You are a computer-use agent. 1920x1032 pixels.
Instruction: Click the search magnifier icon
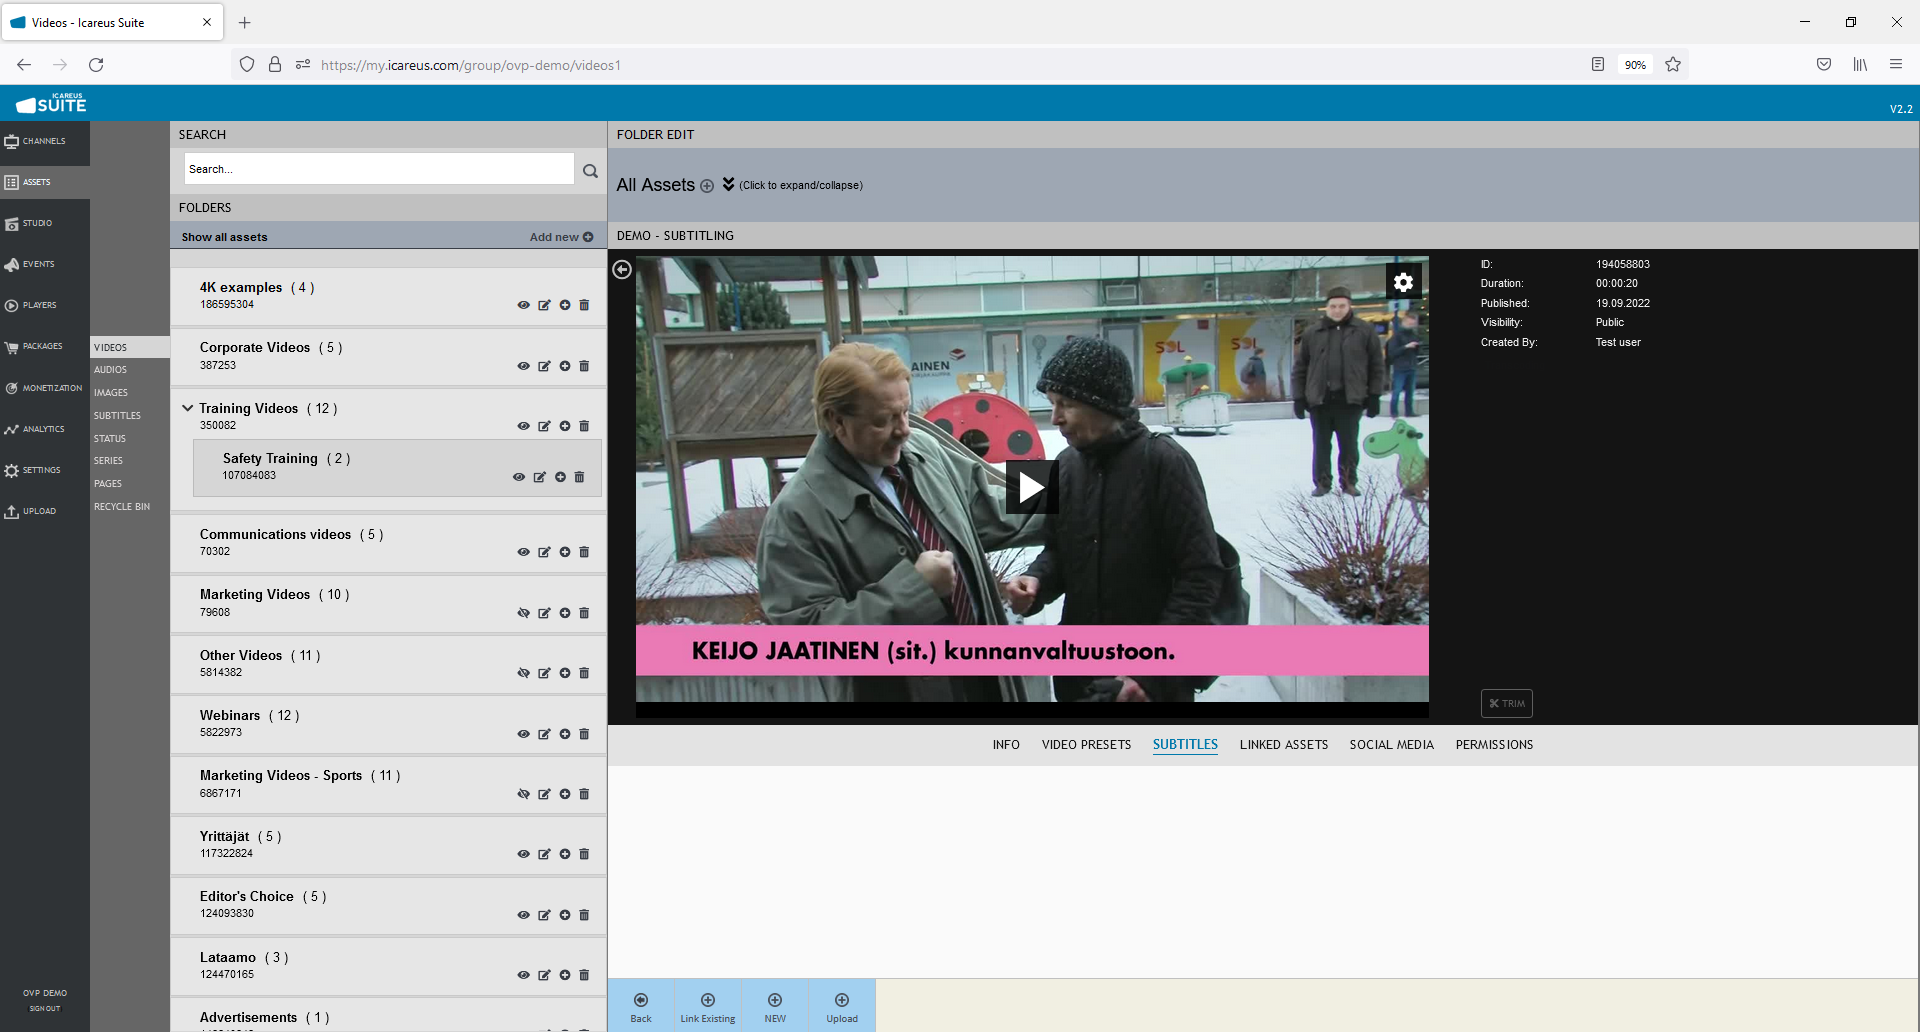pyautogui.click(x=590, y=171)
